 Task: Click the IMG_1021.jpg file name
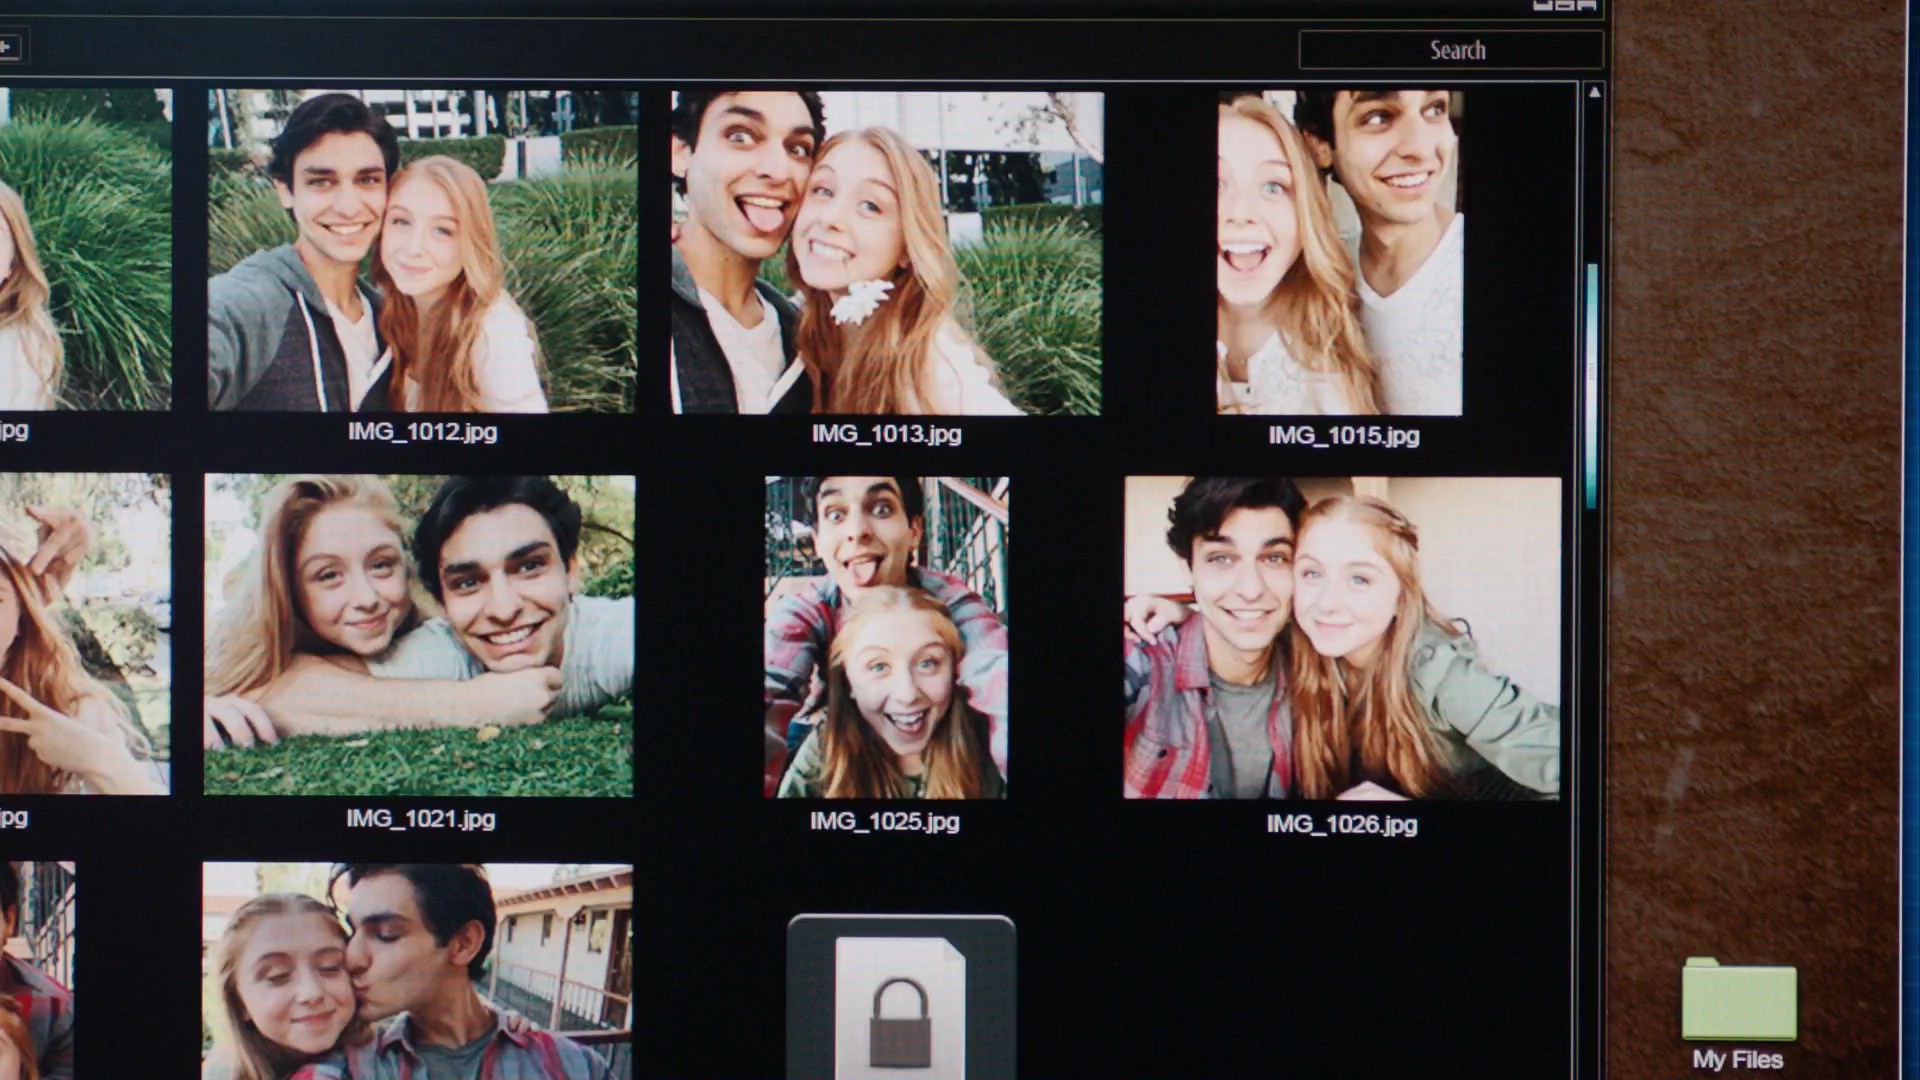pos(420,819)
